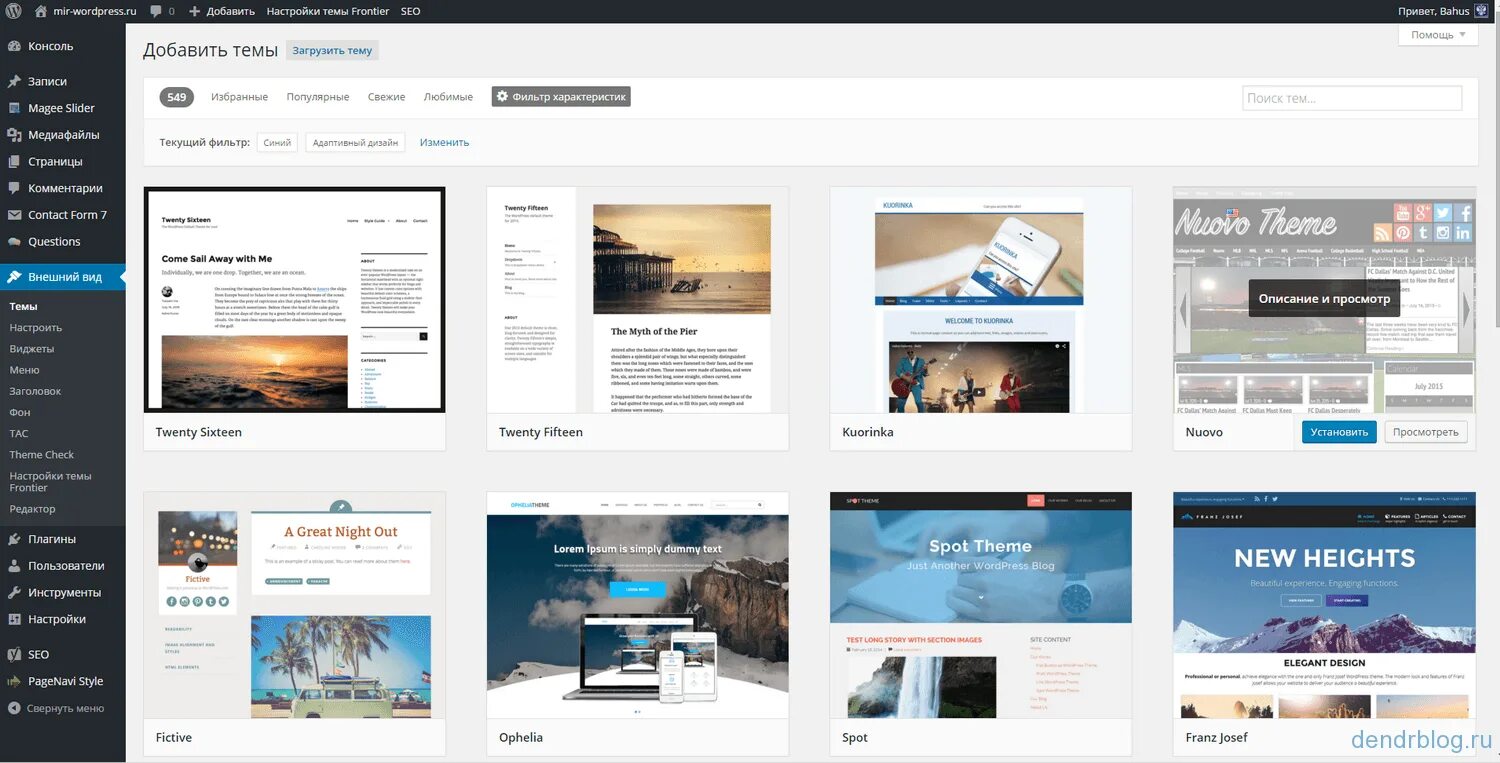Click the Magee Slider icon in sidebar
The image size is (1500, 763).
(14, 108)
